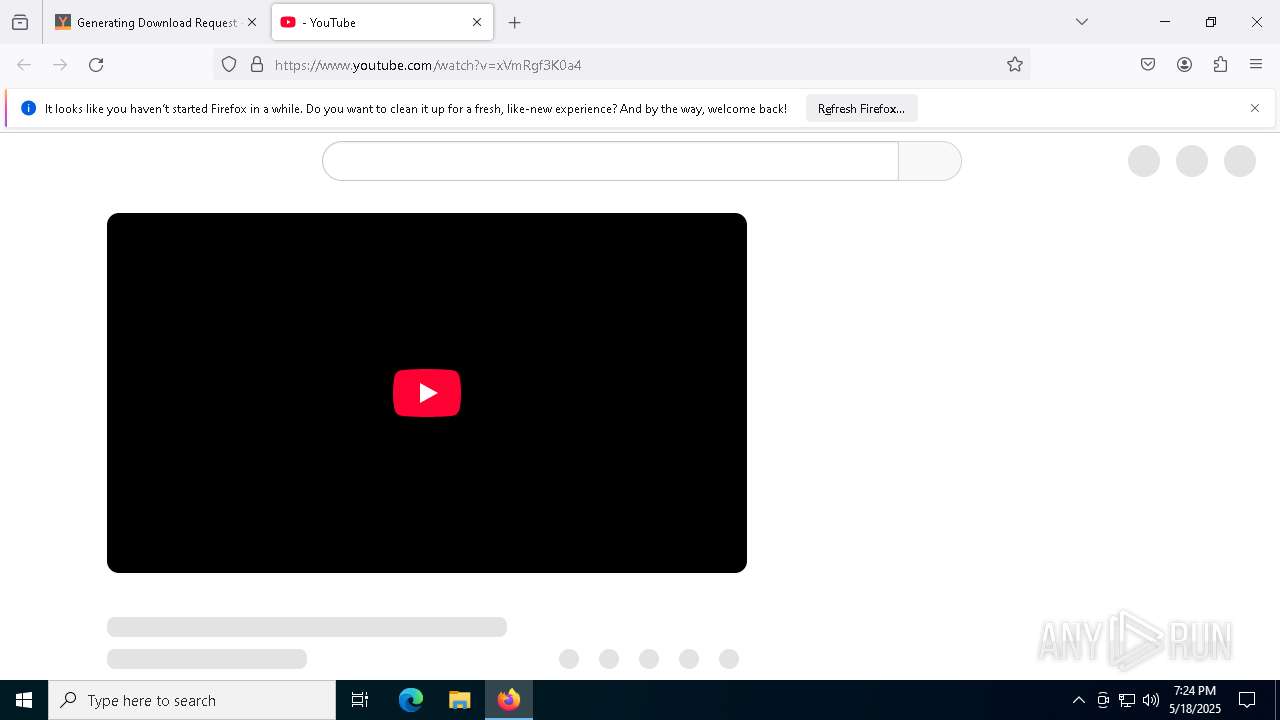Viewport: 1280px width, 720px height.
Task: Open a new tab
Action: pyautogui.click(x=515, y=22)
